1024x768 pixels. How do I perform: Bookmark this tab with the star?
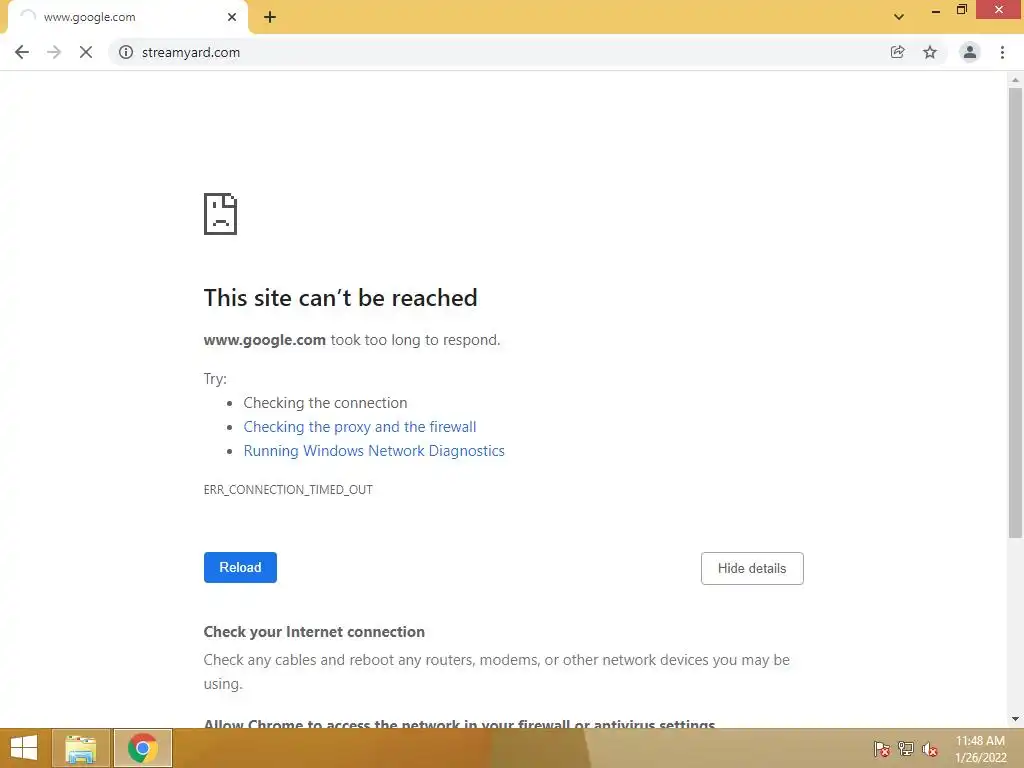point(930,52)
